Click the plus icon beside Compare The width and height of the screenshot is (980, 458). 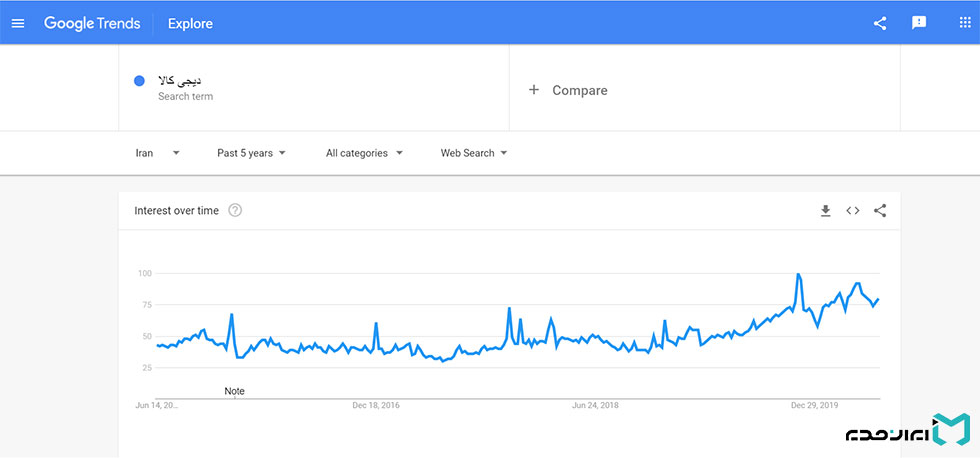(533, 90)
